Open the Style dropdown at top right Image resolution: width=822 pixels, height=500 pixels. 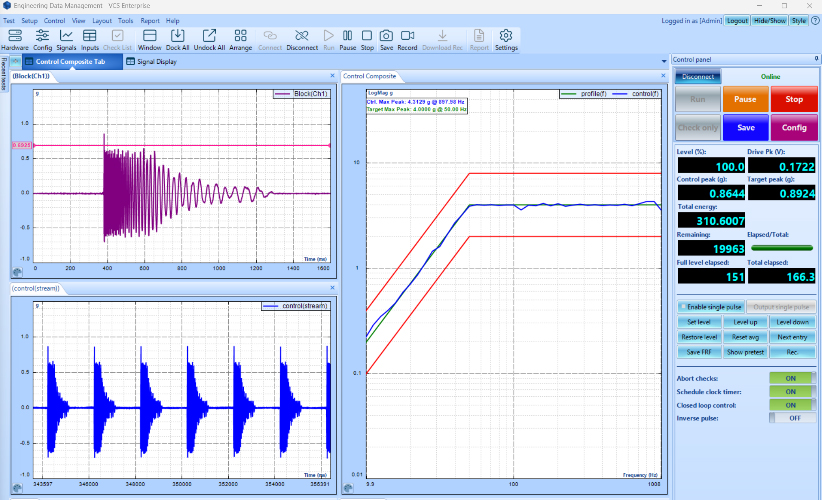799,20
